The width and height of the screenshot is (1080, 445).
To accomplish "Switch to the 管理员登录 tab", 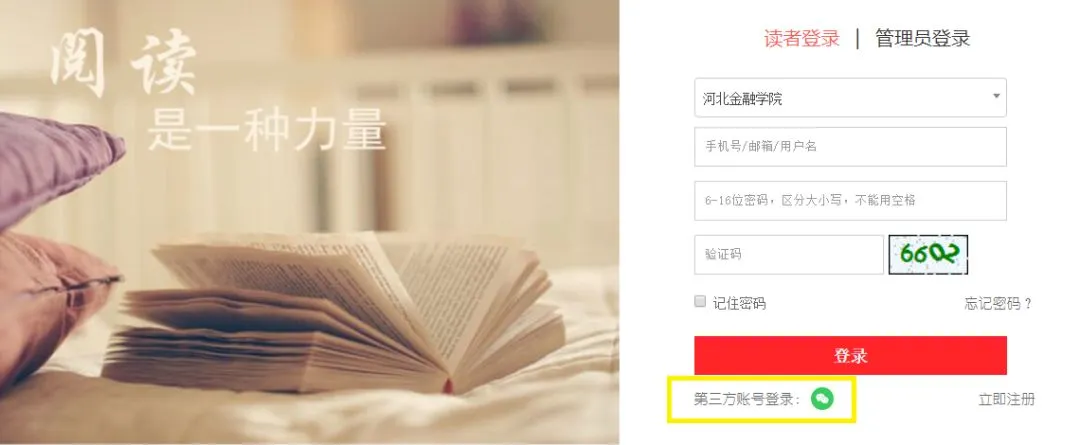I will click(x=922, y=39).
